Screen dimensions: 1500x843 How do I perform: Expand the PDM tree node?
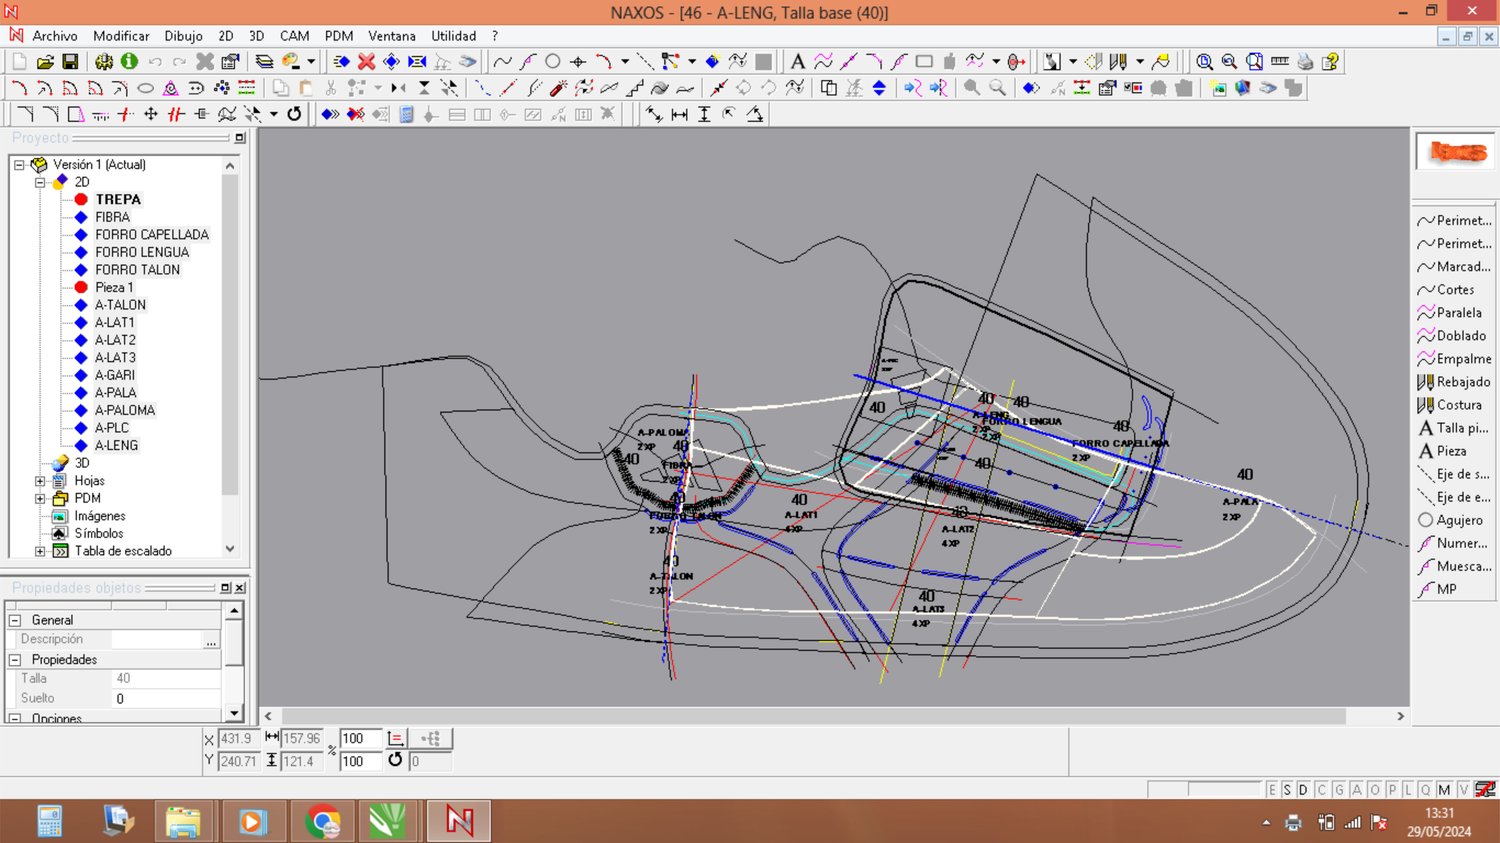[x=40, y=498]
